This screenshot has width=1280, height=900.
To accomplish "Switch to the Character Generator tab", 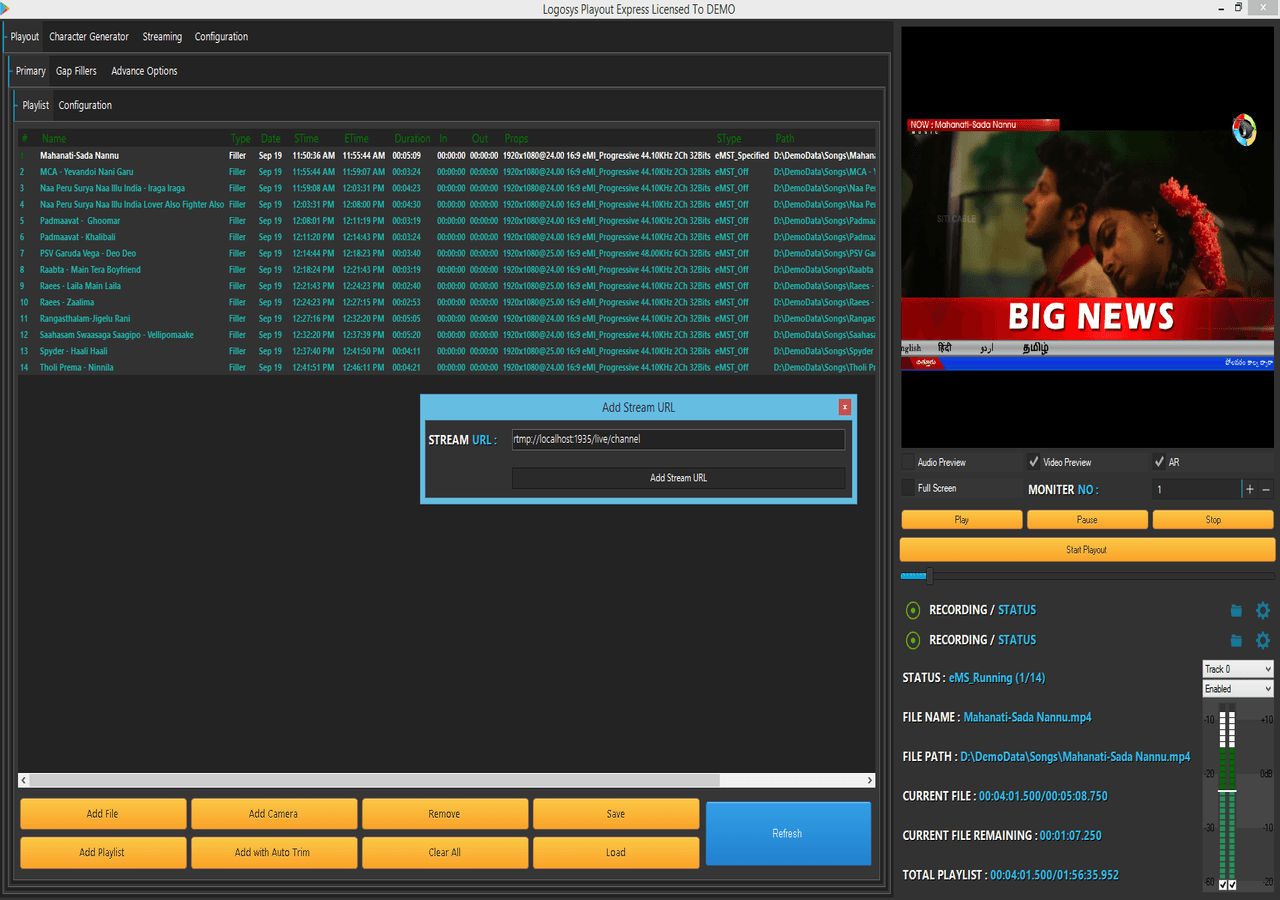I will 89,37.
